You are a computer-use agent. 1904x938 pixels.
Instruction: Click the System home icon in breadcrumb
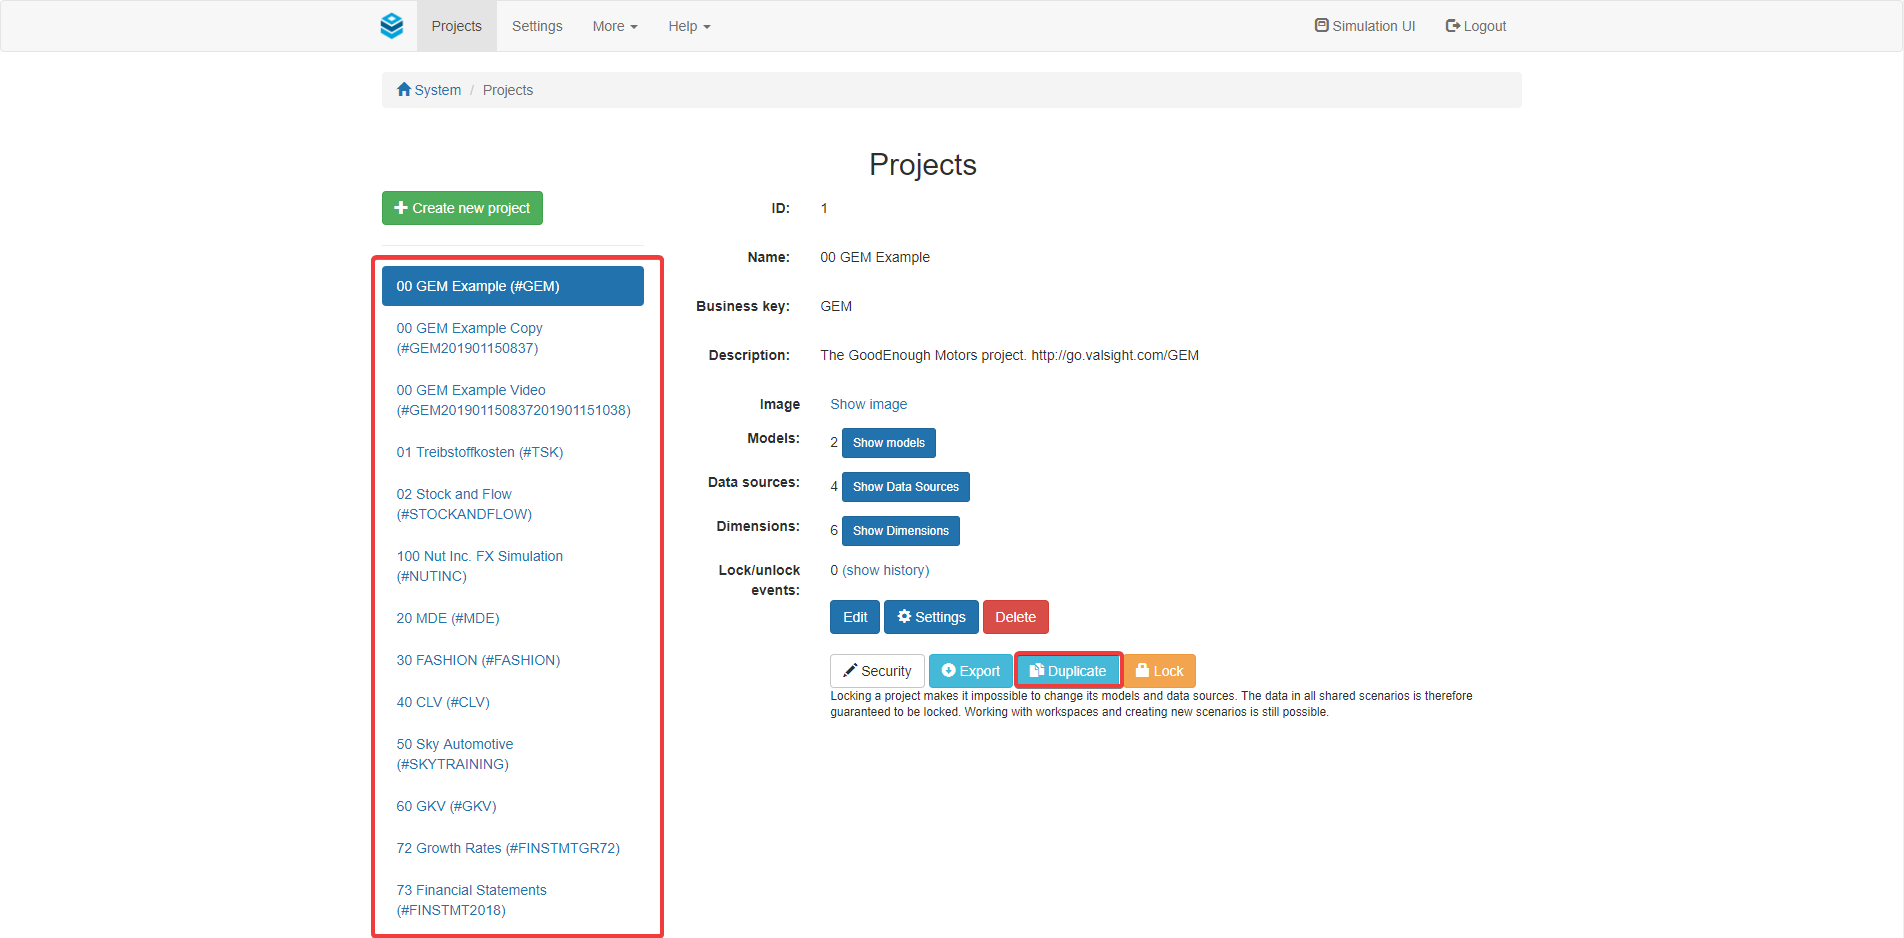coord(404,90)
